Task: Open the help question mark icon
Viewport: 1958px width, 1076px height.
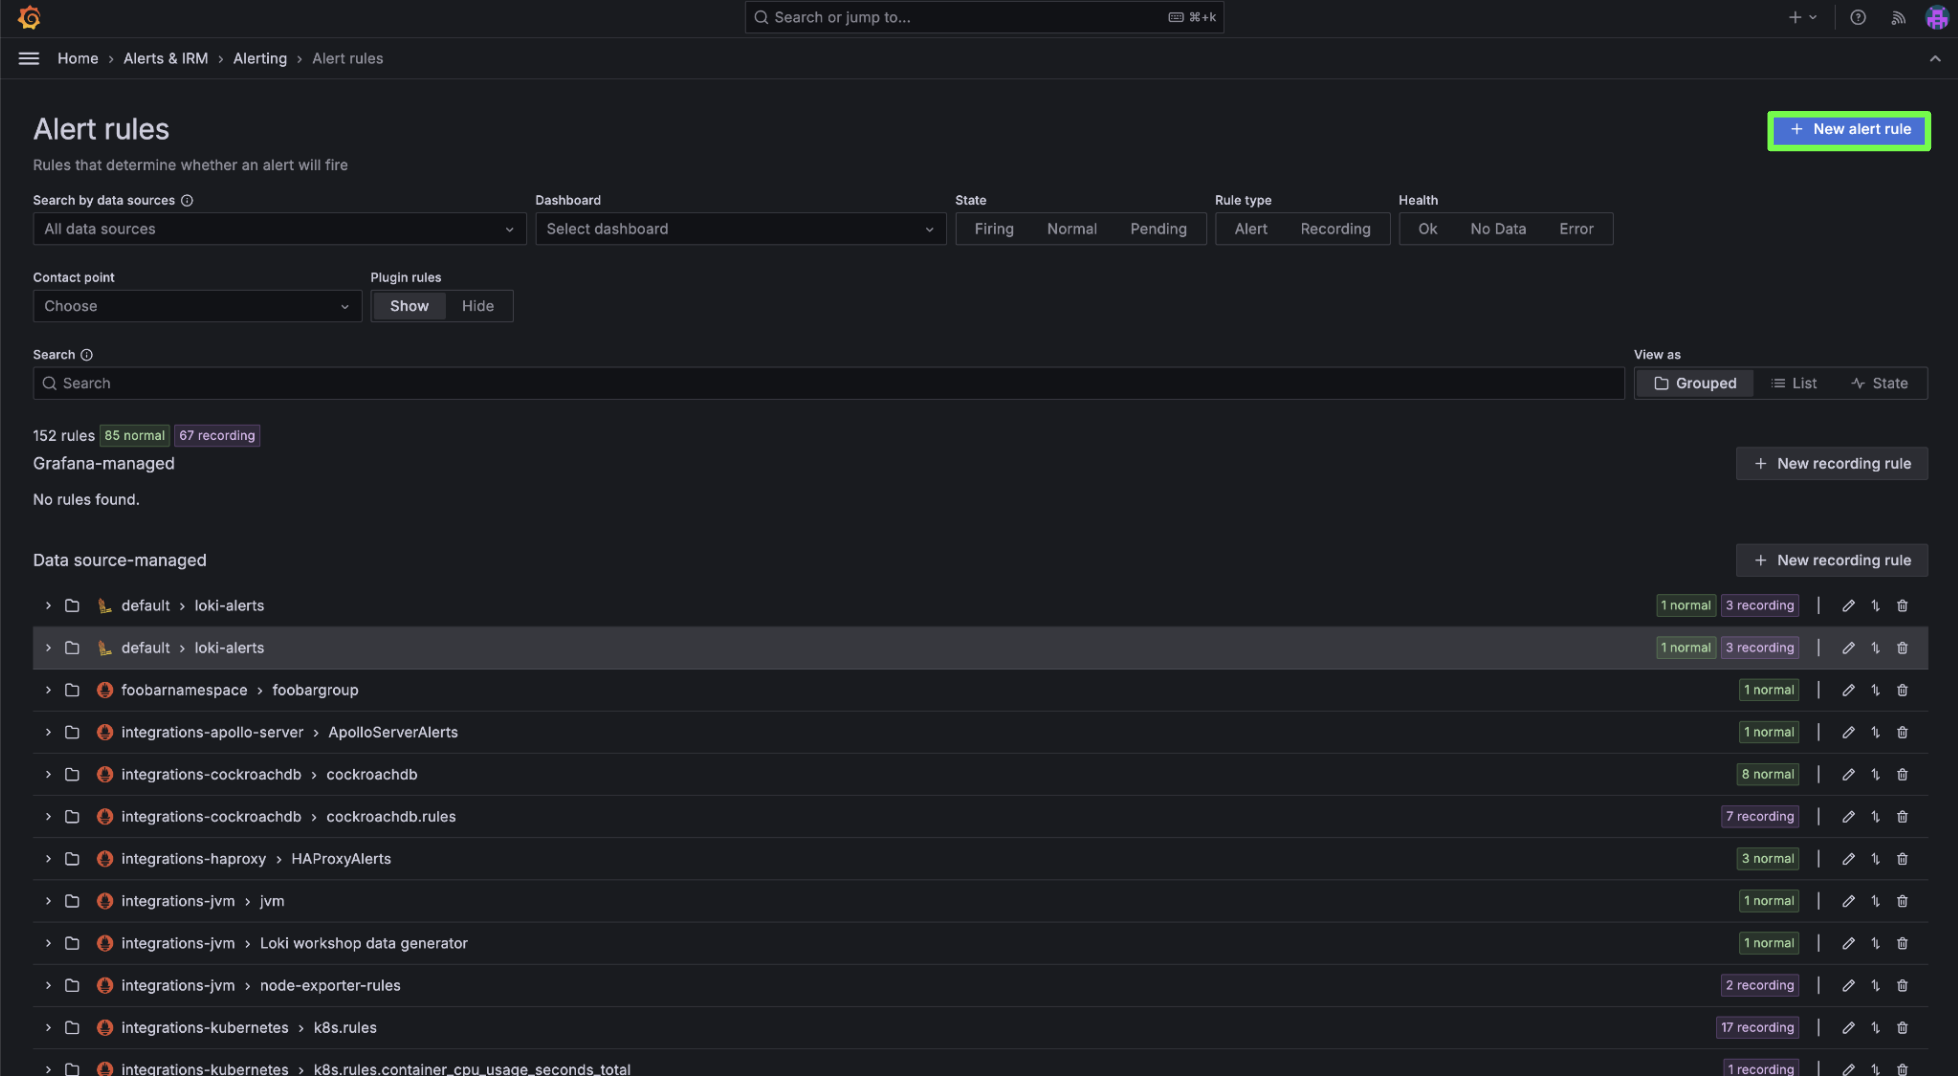Action: [x=1857, y=17]
